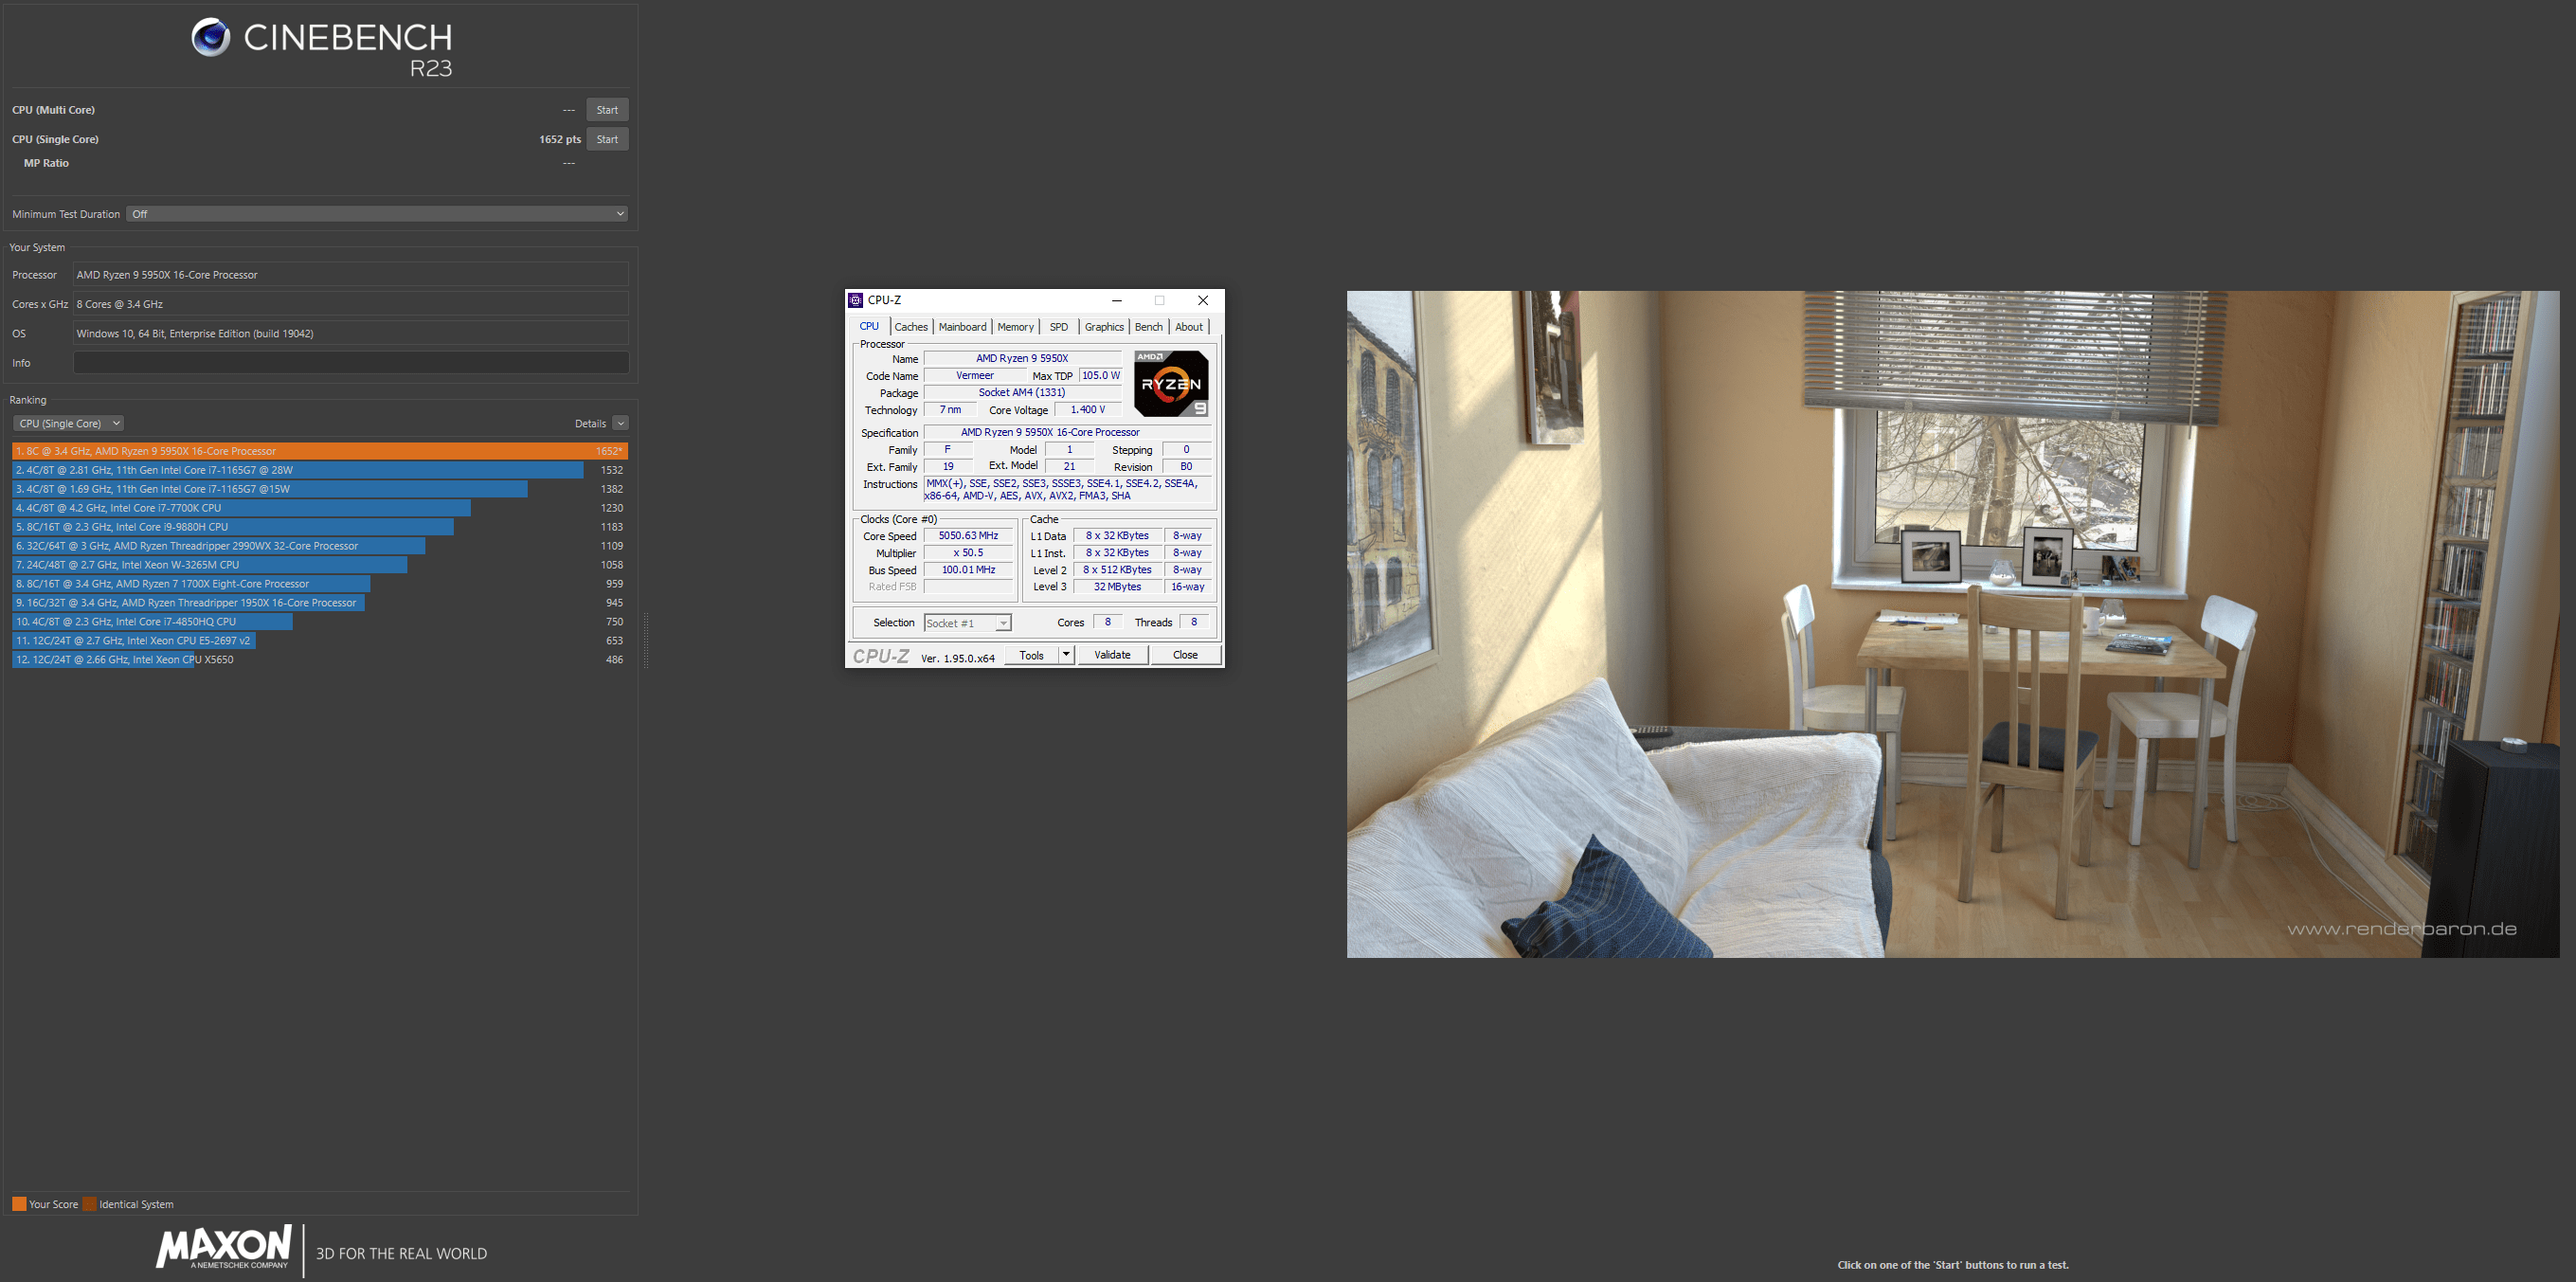2576x1282 pixels.
Task: Select the Threadripper 1950X ranking row
Action: (x=320, y=603)
